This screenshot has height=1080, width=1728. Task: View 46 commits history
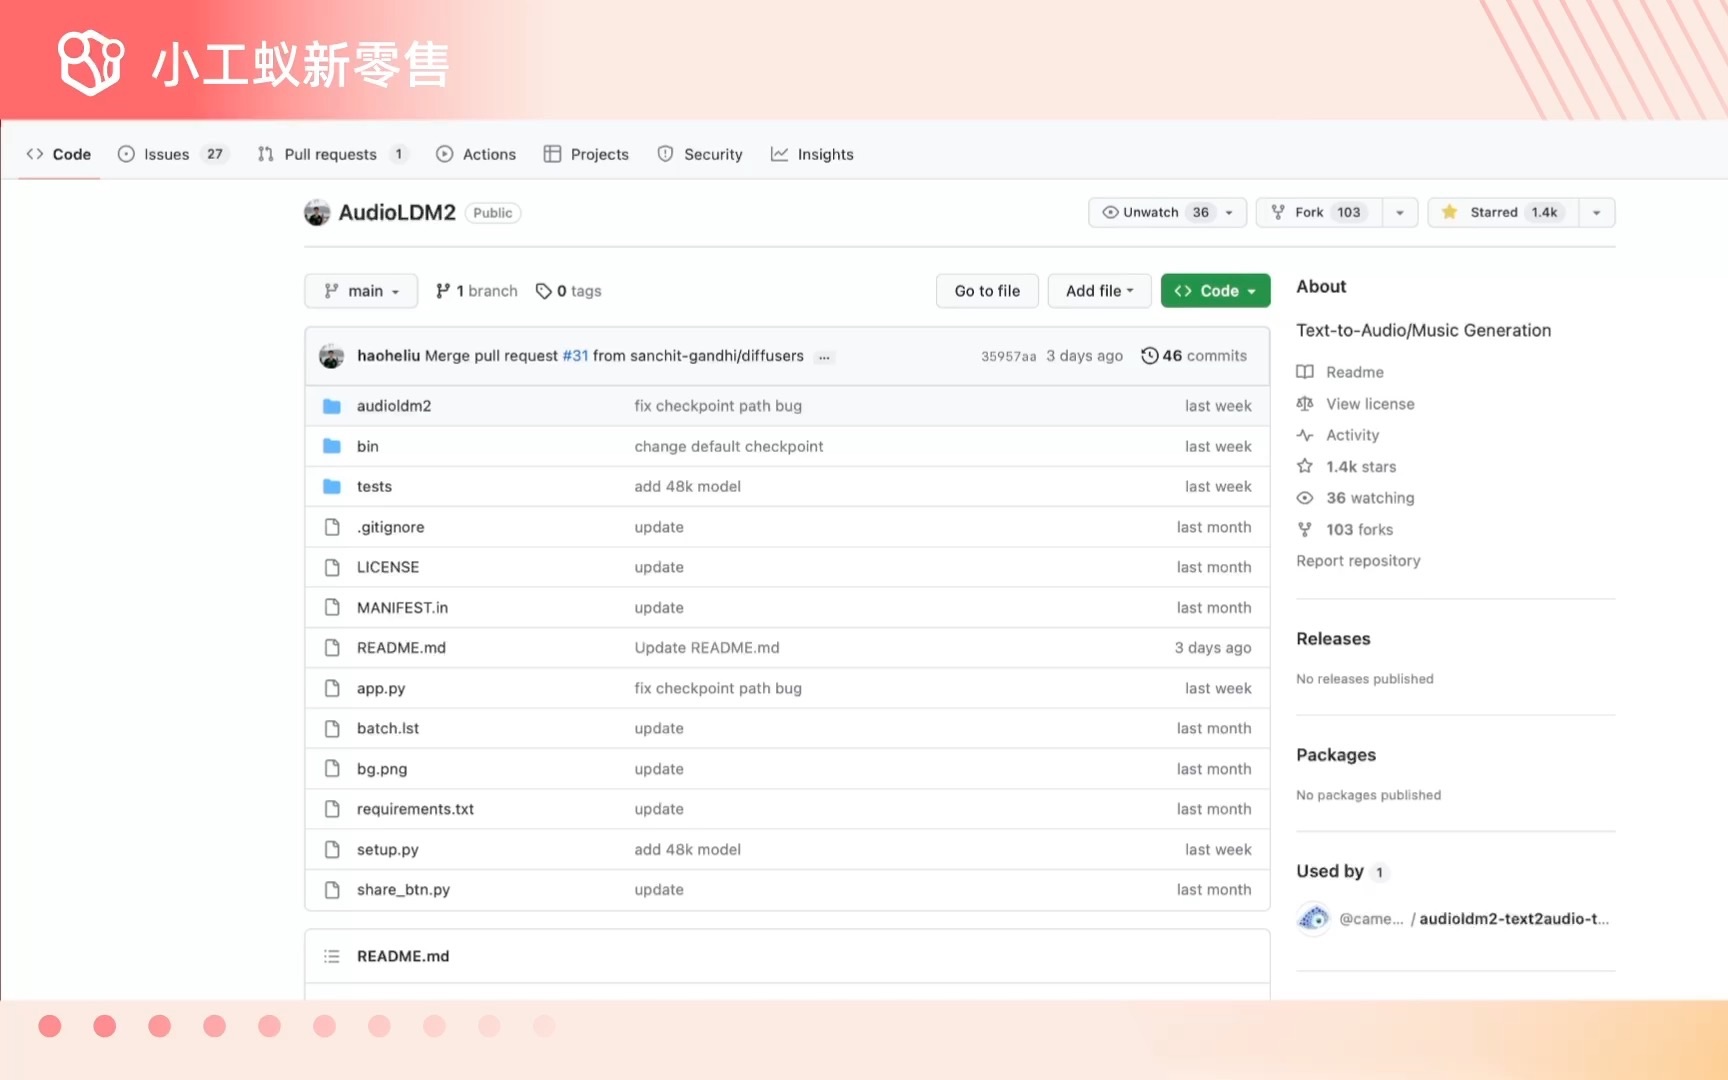pyautogui.click(x=1194, y=356)
